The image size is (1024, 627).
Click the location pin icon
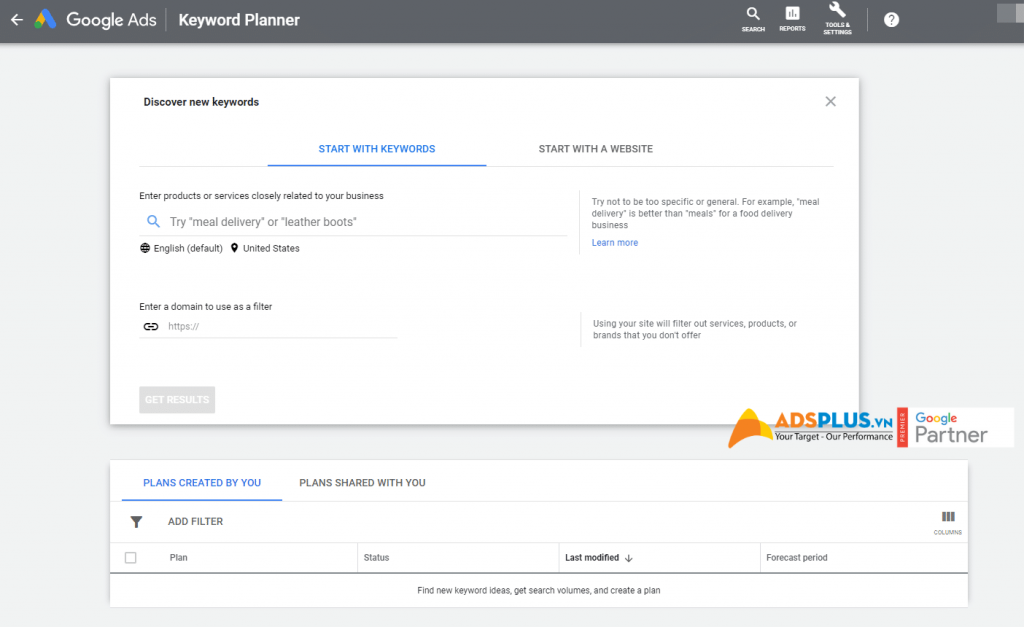(234, 248)
